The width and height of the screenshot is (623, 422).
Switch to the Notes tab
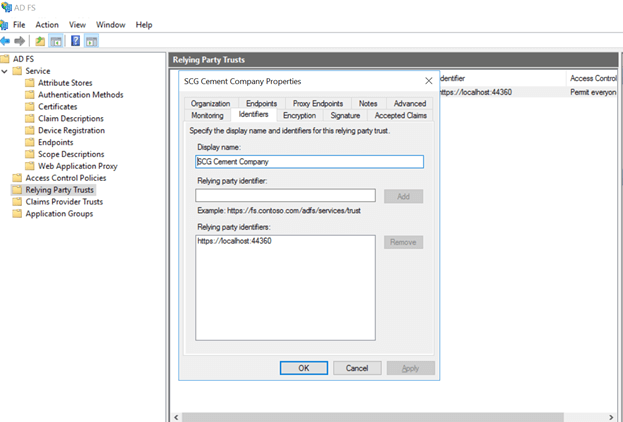click(368, 103)
